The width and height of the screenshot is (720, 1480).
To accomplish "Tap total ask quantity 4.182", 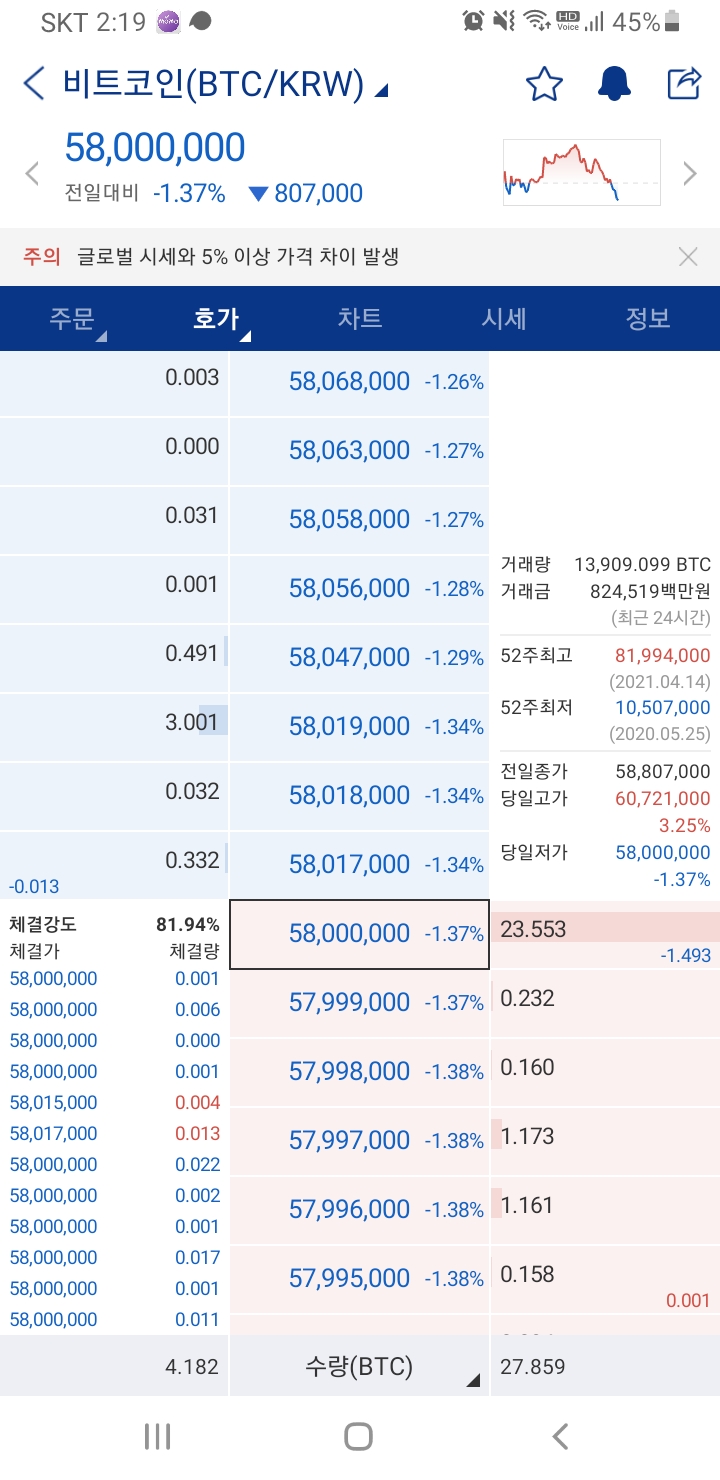I will pos(192,1366).
